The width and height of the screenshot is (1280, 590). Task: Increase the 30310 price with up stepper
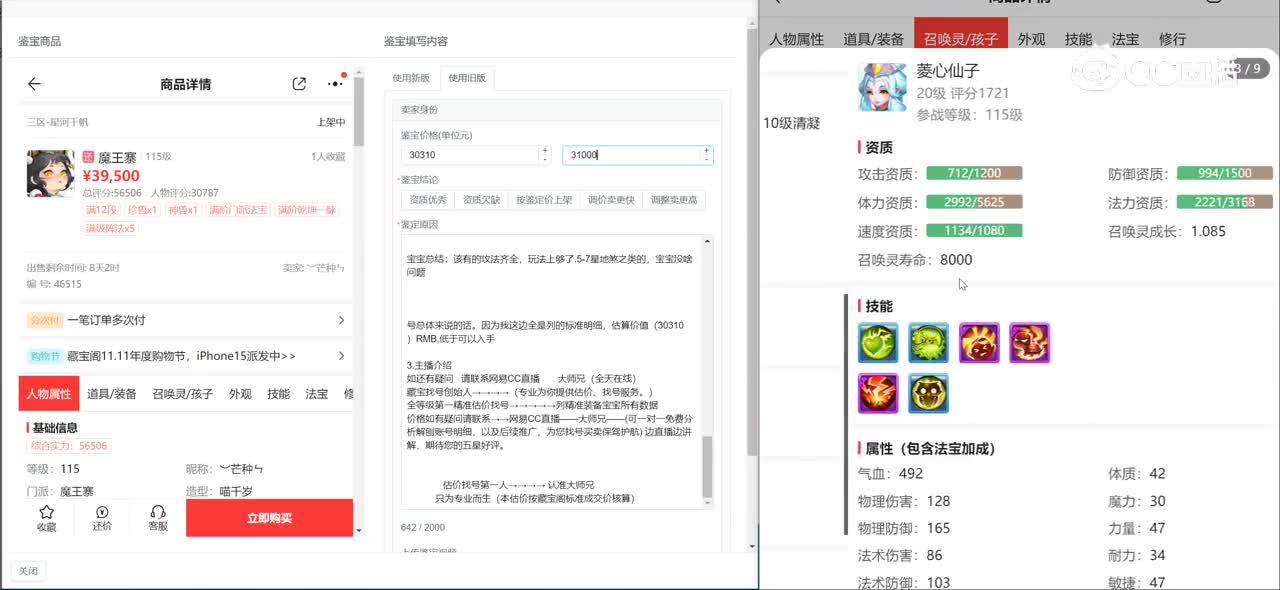click(x=545, y=151)
